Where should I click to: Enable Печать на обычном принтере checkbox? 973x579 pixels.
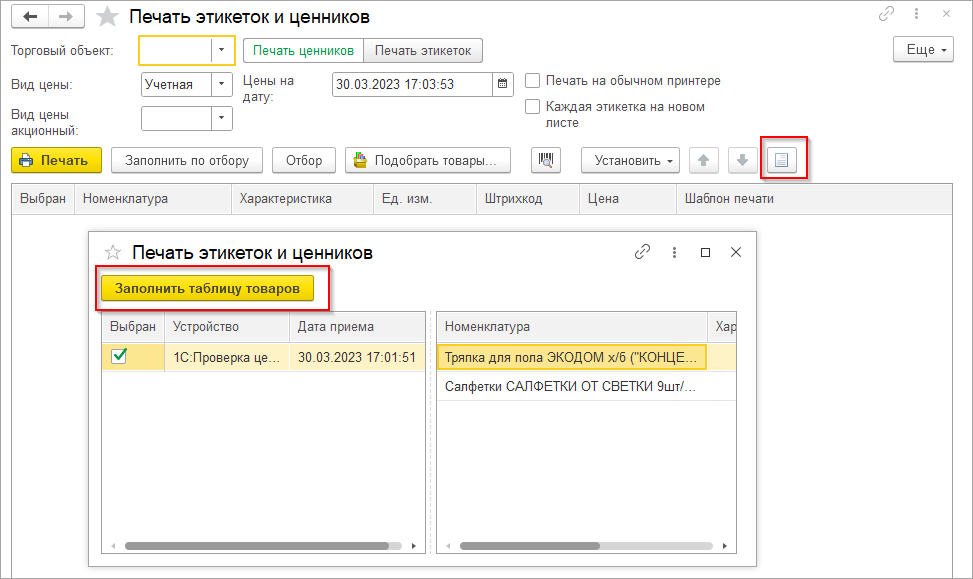[x=532, y=81]
